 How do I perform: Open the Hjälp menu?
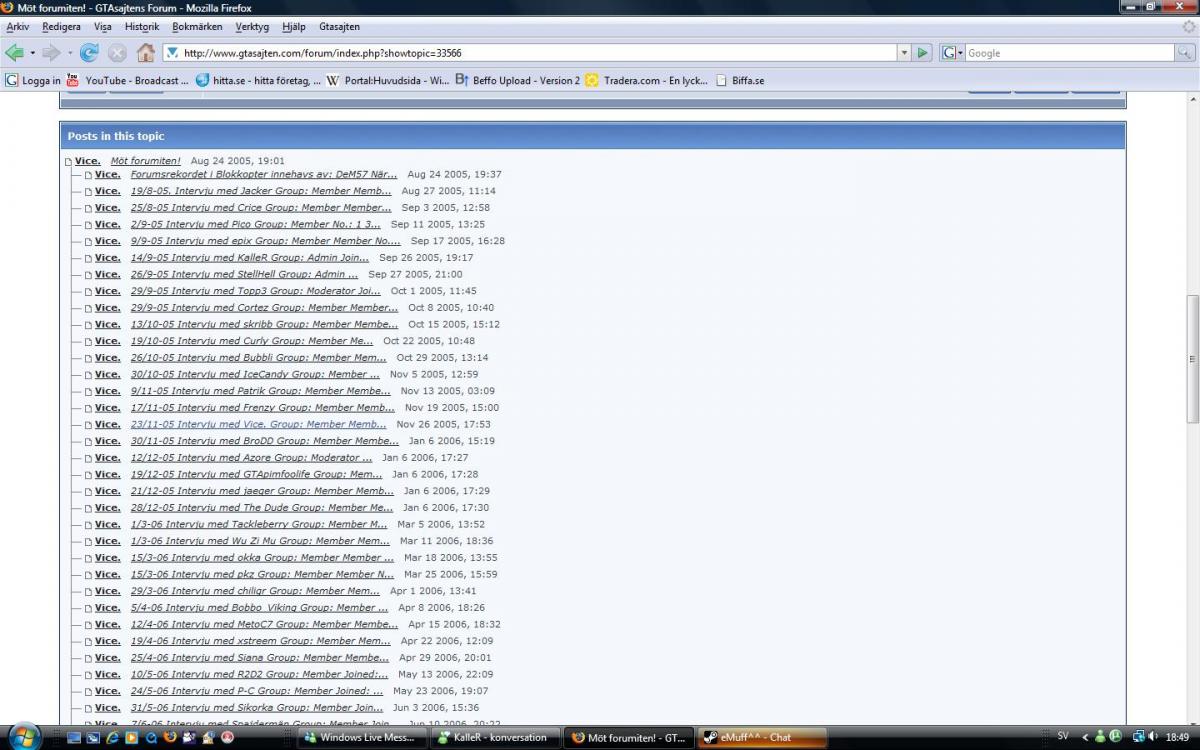(x=294, y=27)
